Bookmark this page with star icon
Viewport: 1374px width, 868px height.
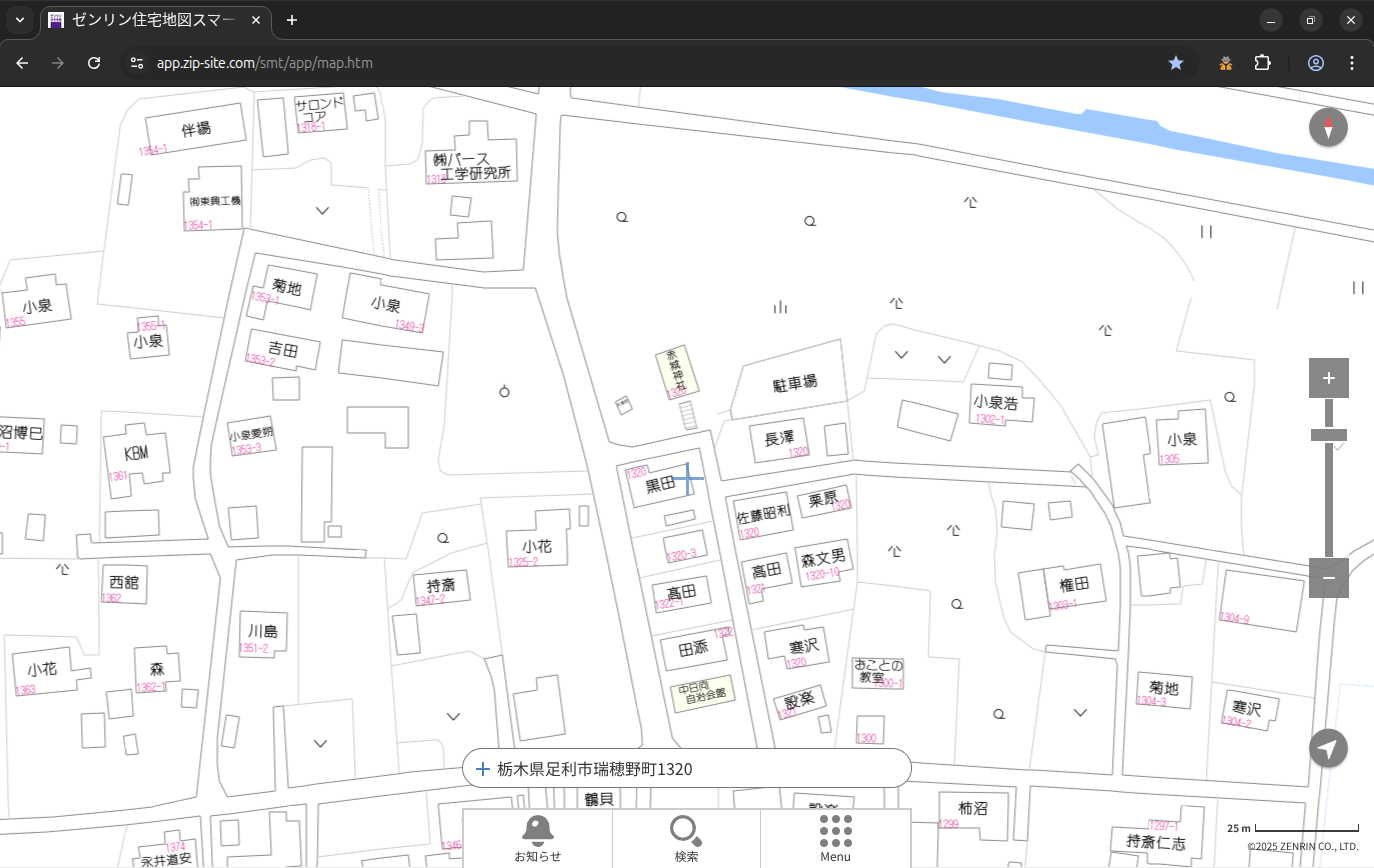pos(1176,63)
